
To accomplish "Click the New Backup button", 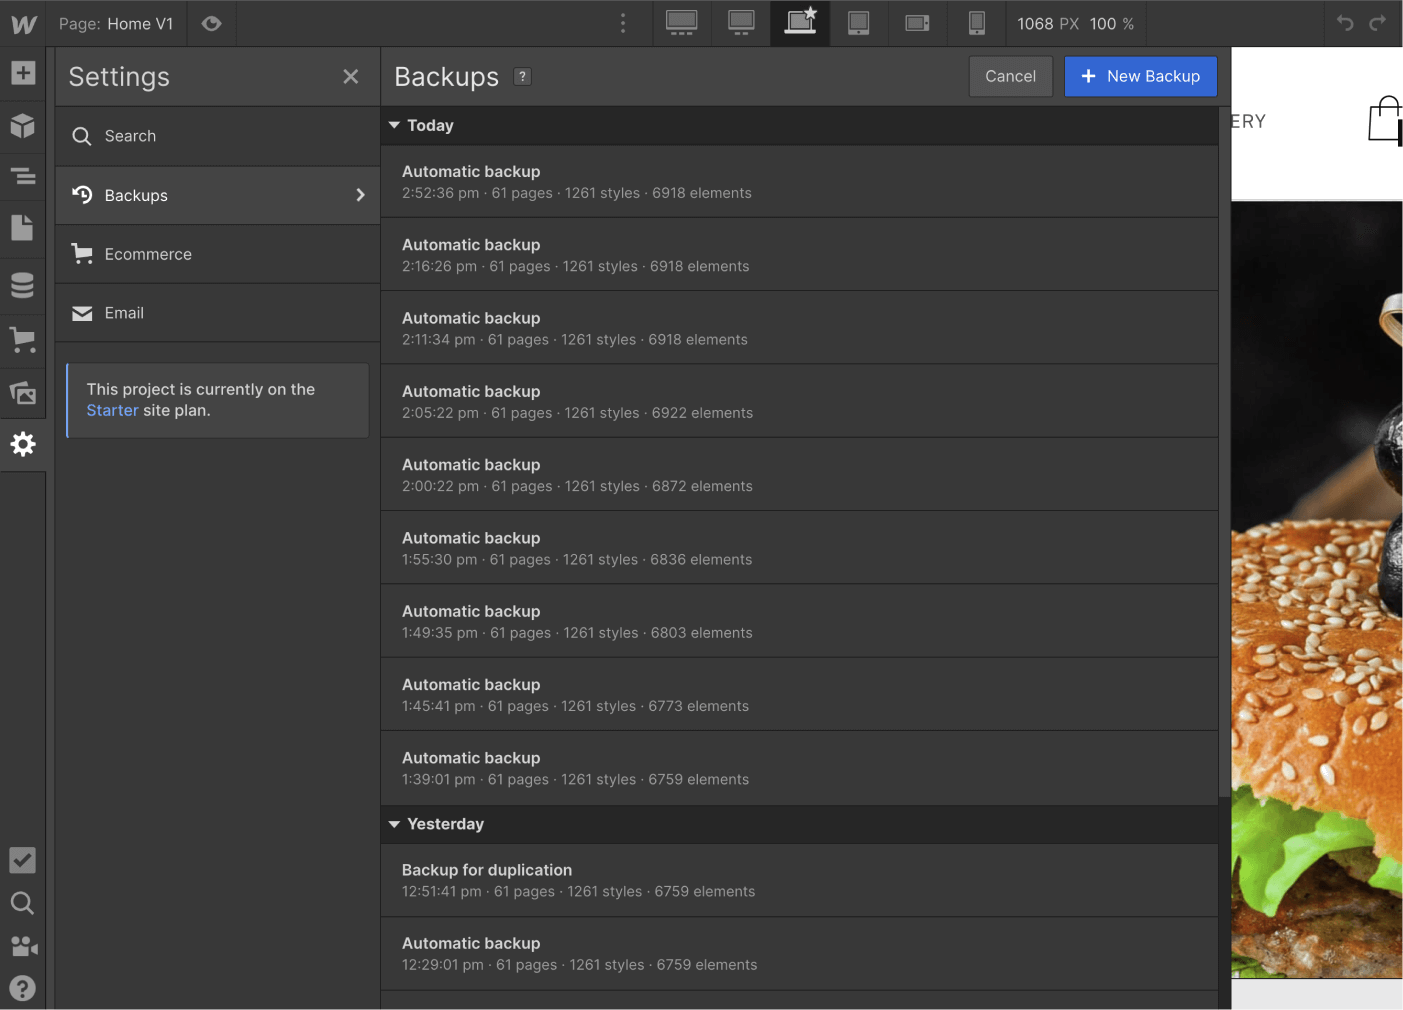I will pos(1141,76).
